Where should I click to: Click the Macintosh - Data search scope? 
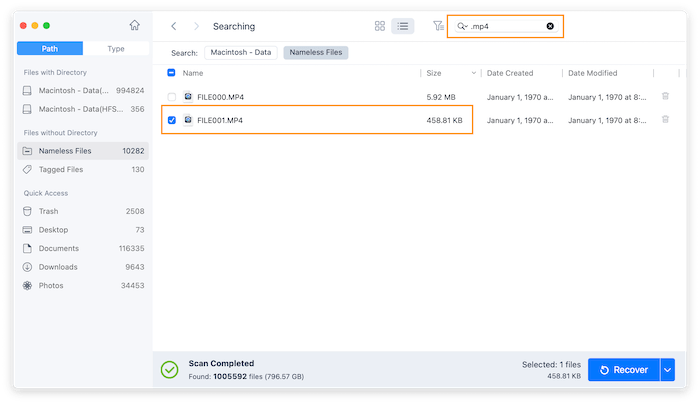click(241, 52)
